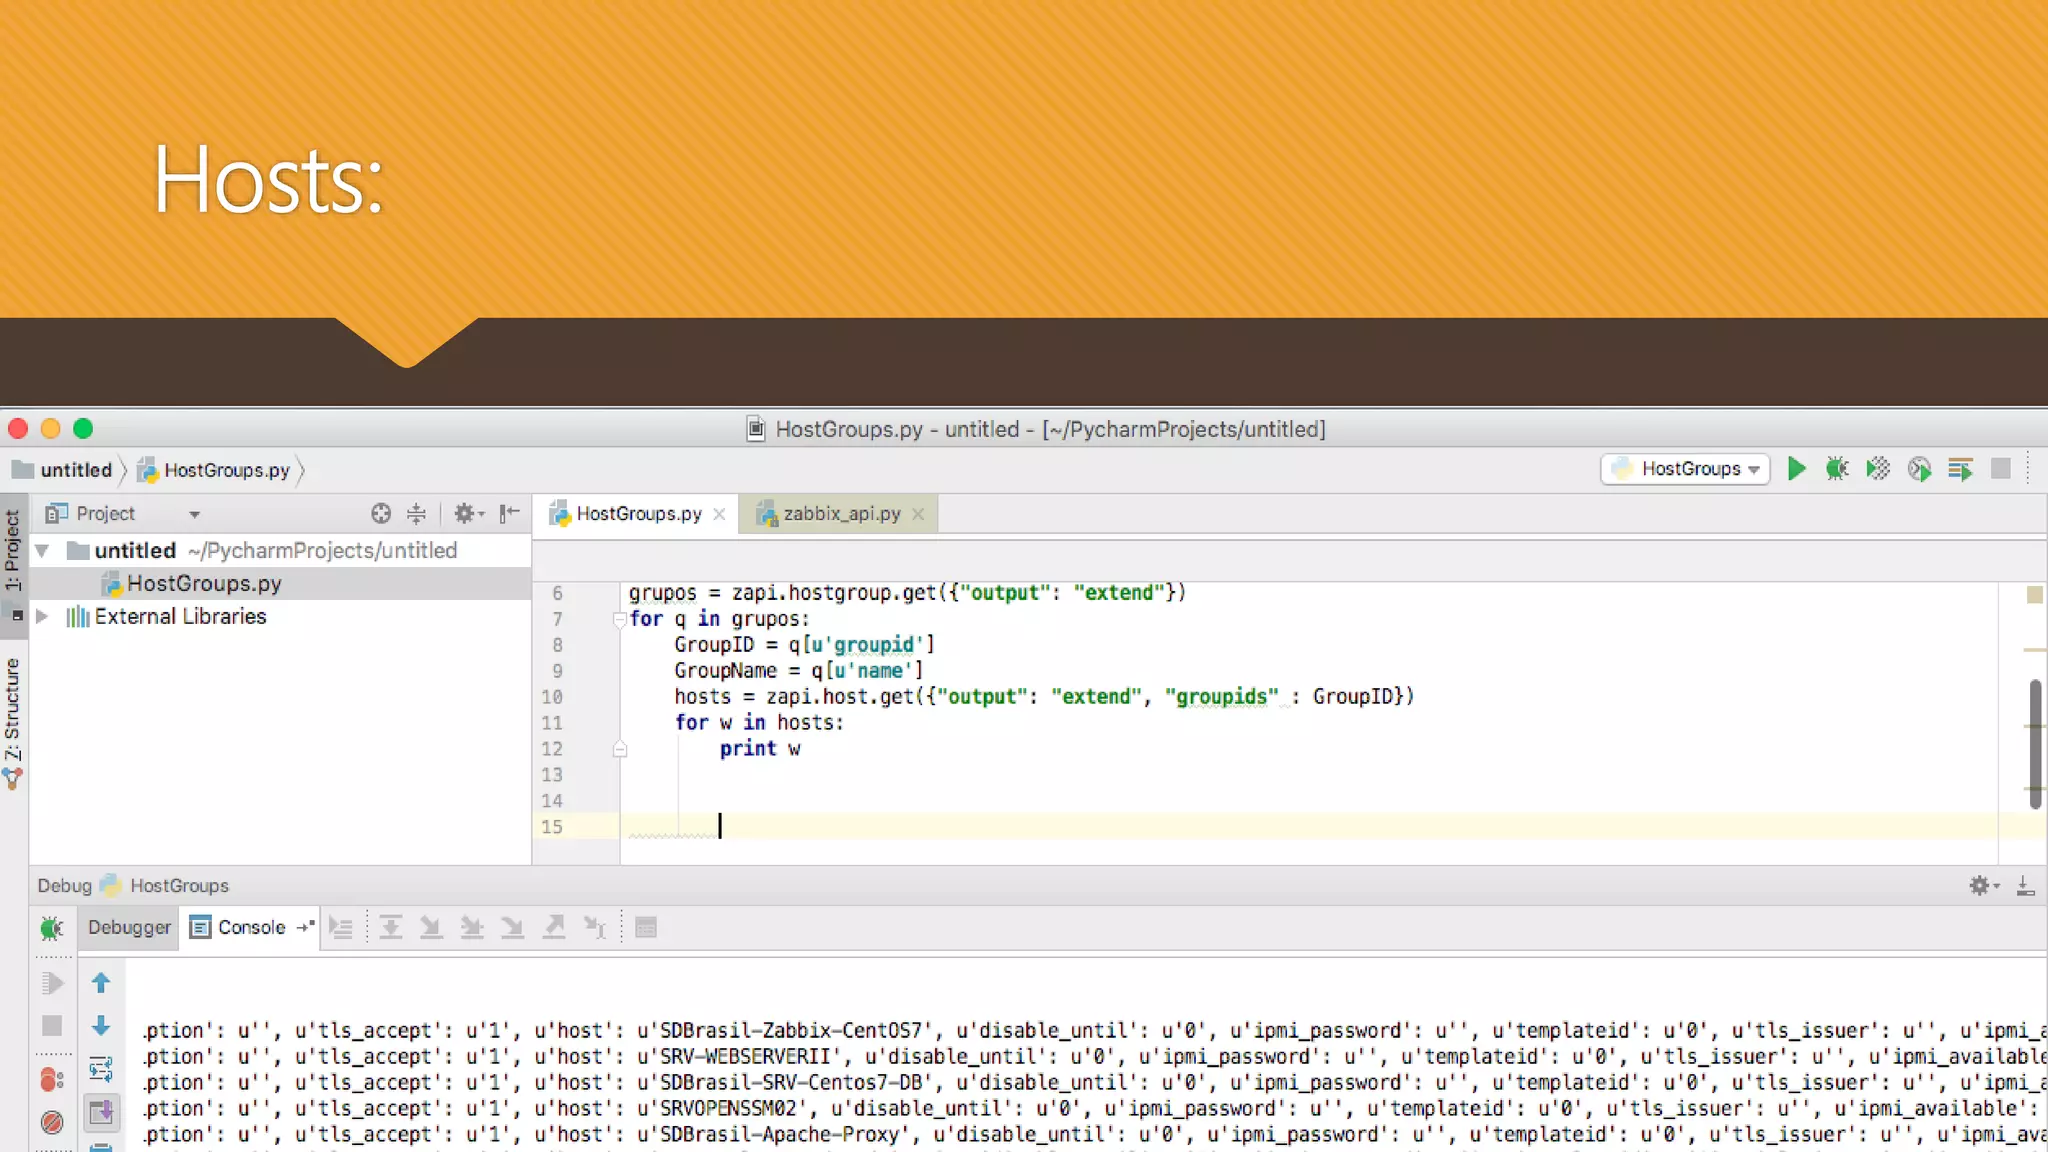Screen dimensions: 2048x1152
Task: Click the scroll-from-source target icon in Project panel
Action: click(381, 514)
